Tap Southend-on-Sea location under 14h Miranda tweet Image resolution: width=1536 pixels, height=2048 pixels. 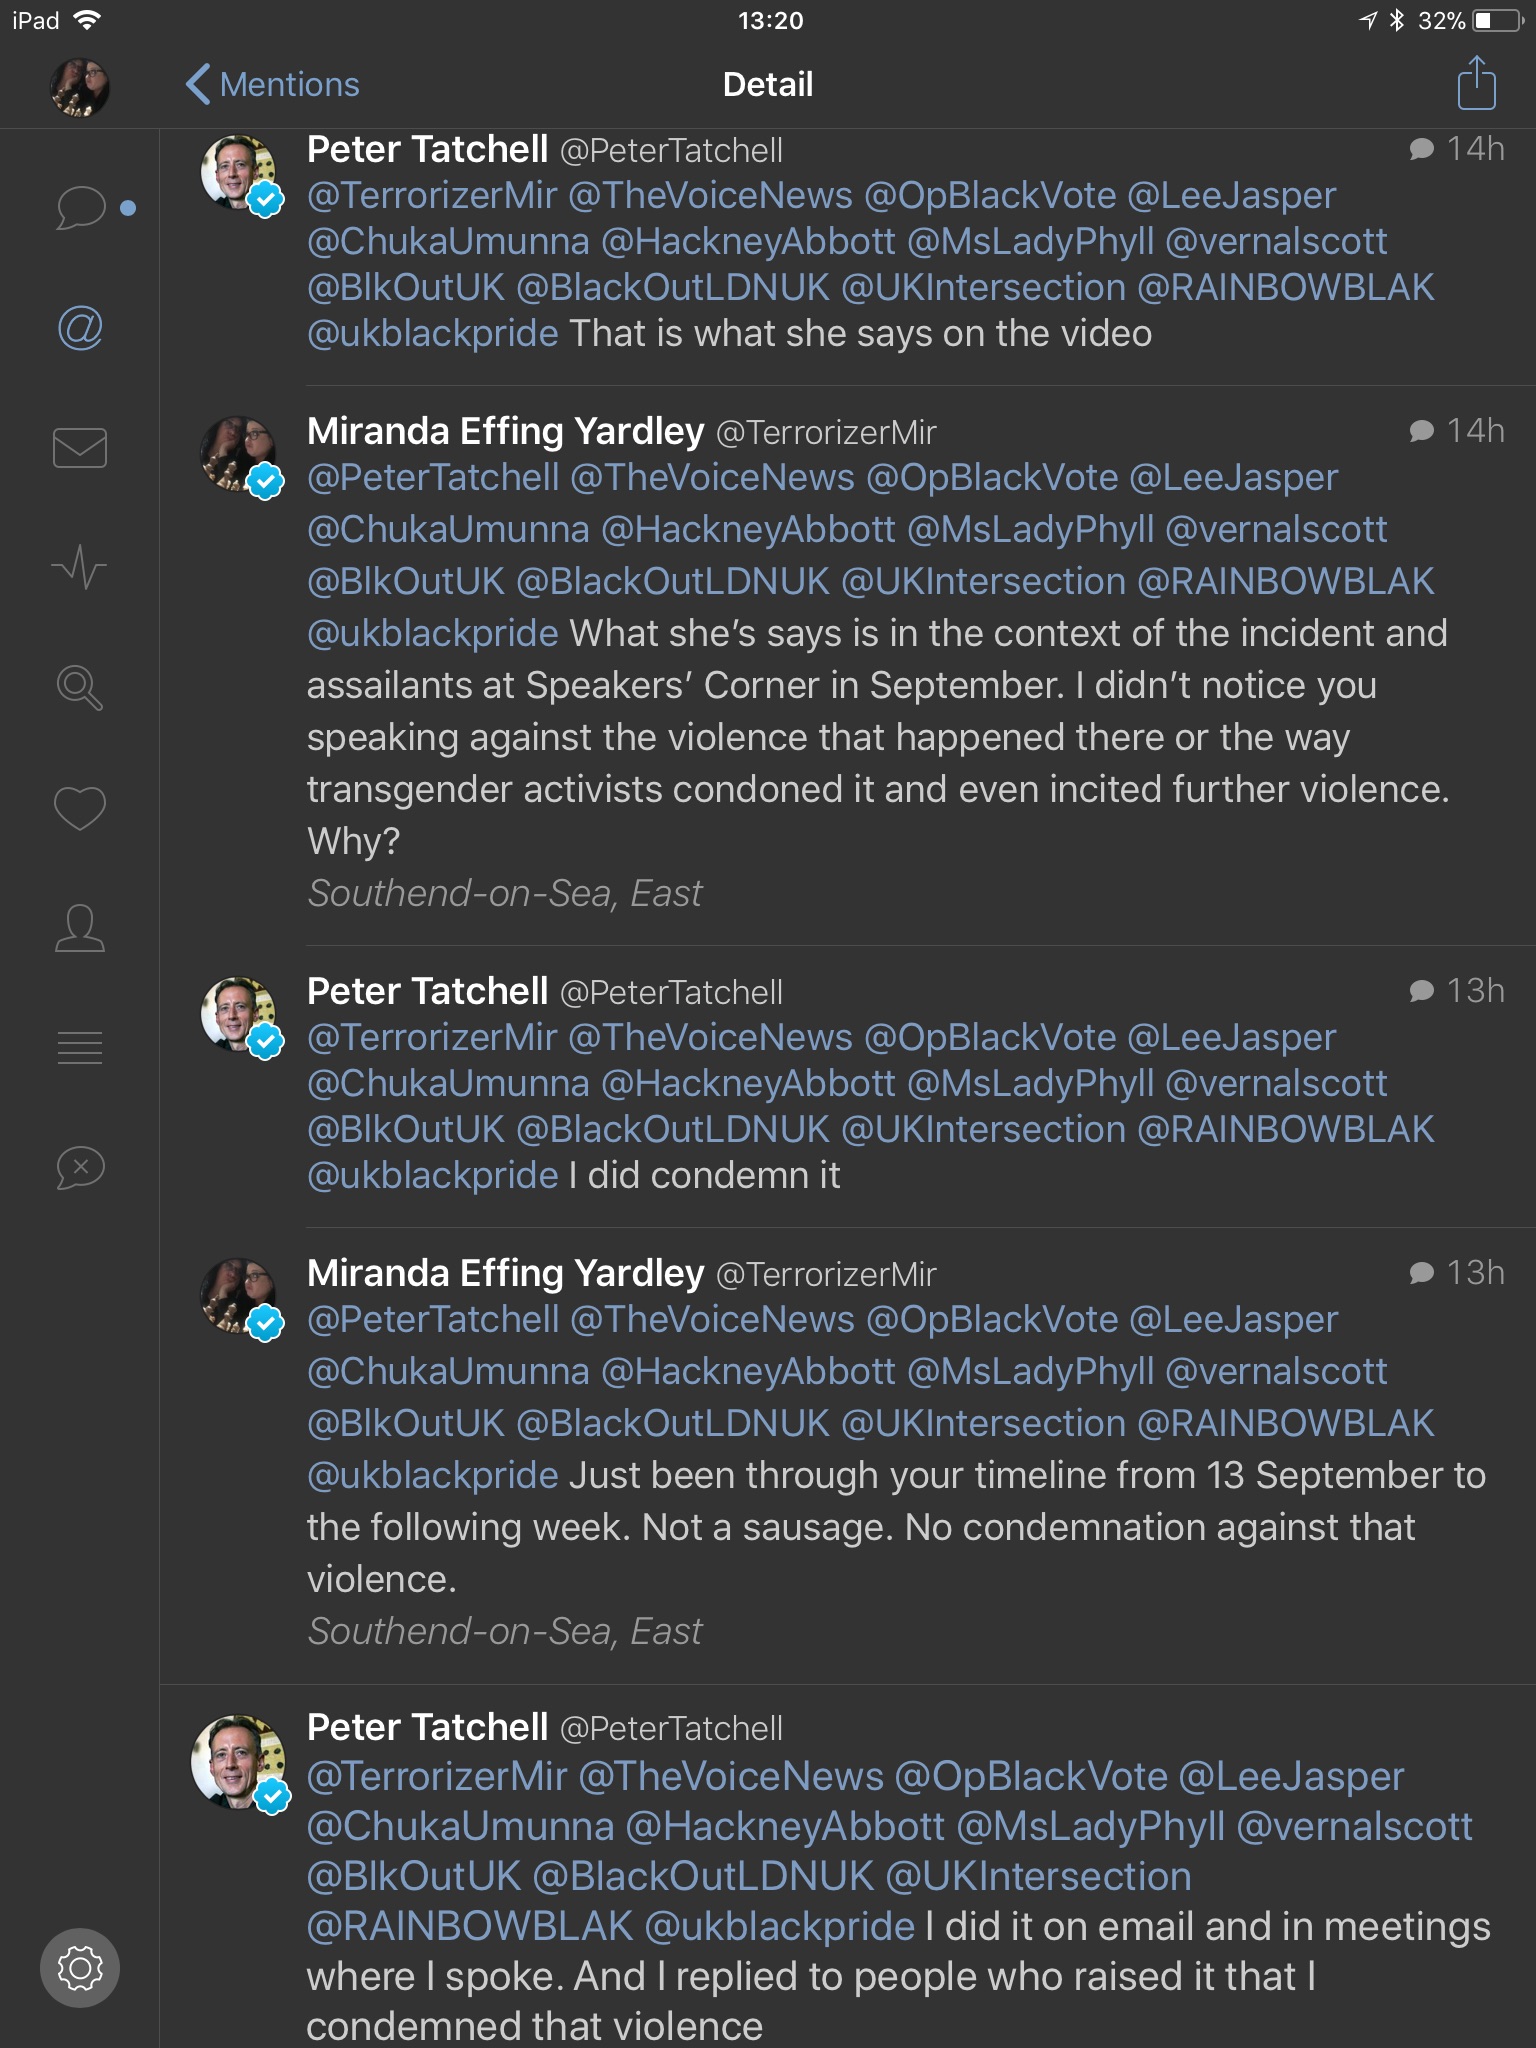(505, 893)
